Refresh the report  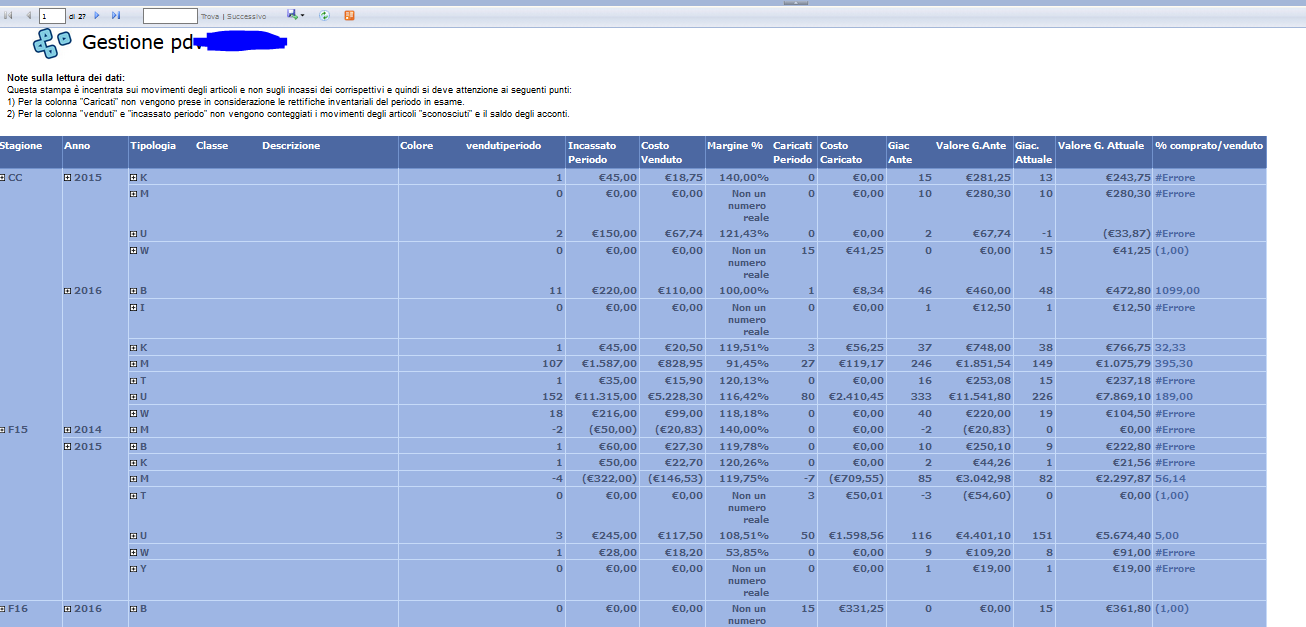coord(324,16)
